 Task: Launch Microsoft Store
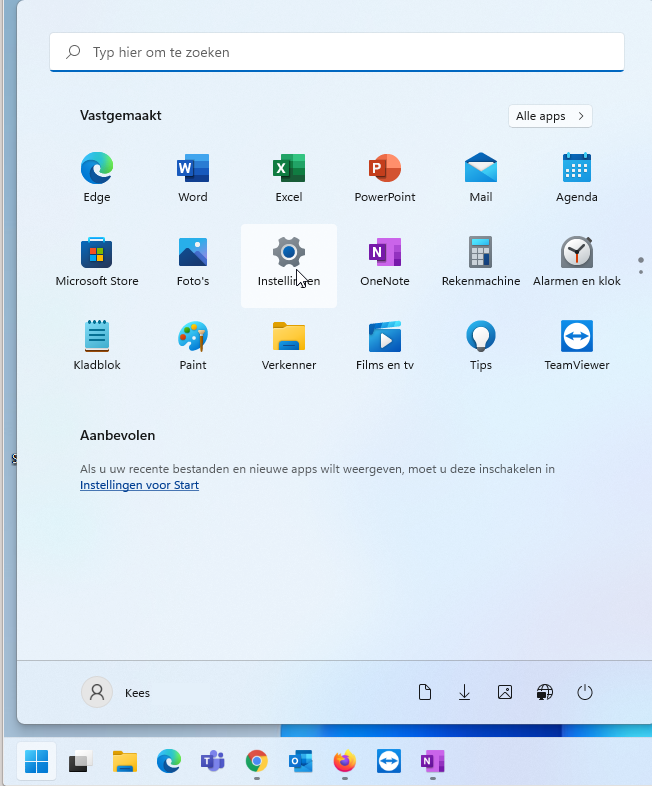tap(97, 262)
